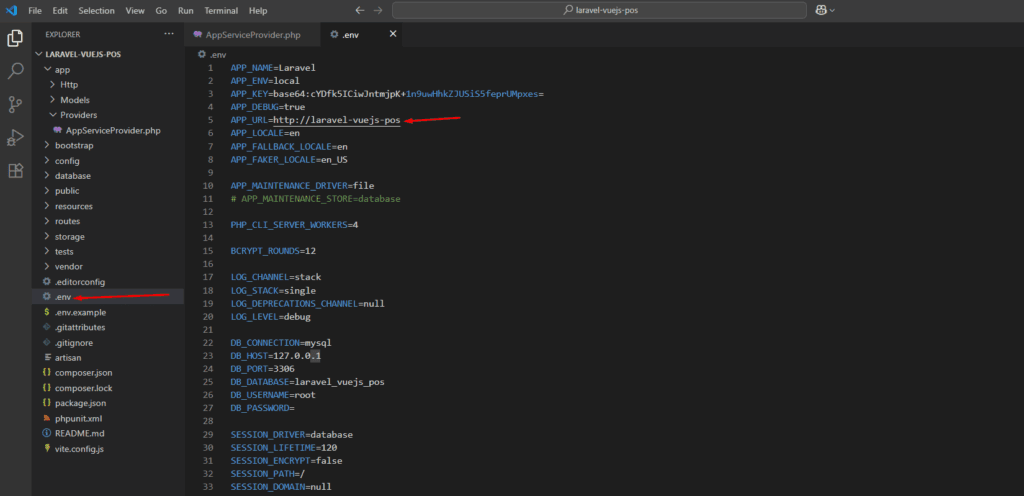Expand the Http folder
The height and width of the screenshot is (496, 1024).
[x=69, y=85]
